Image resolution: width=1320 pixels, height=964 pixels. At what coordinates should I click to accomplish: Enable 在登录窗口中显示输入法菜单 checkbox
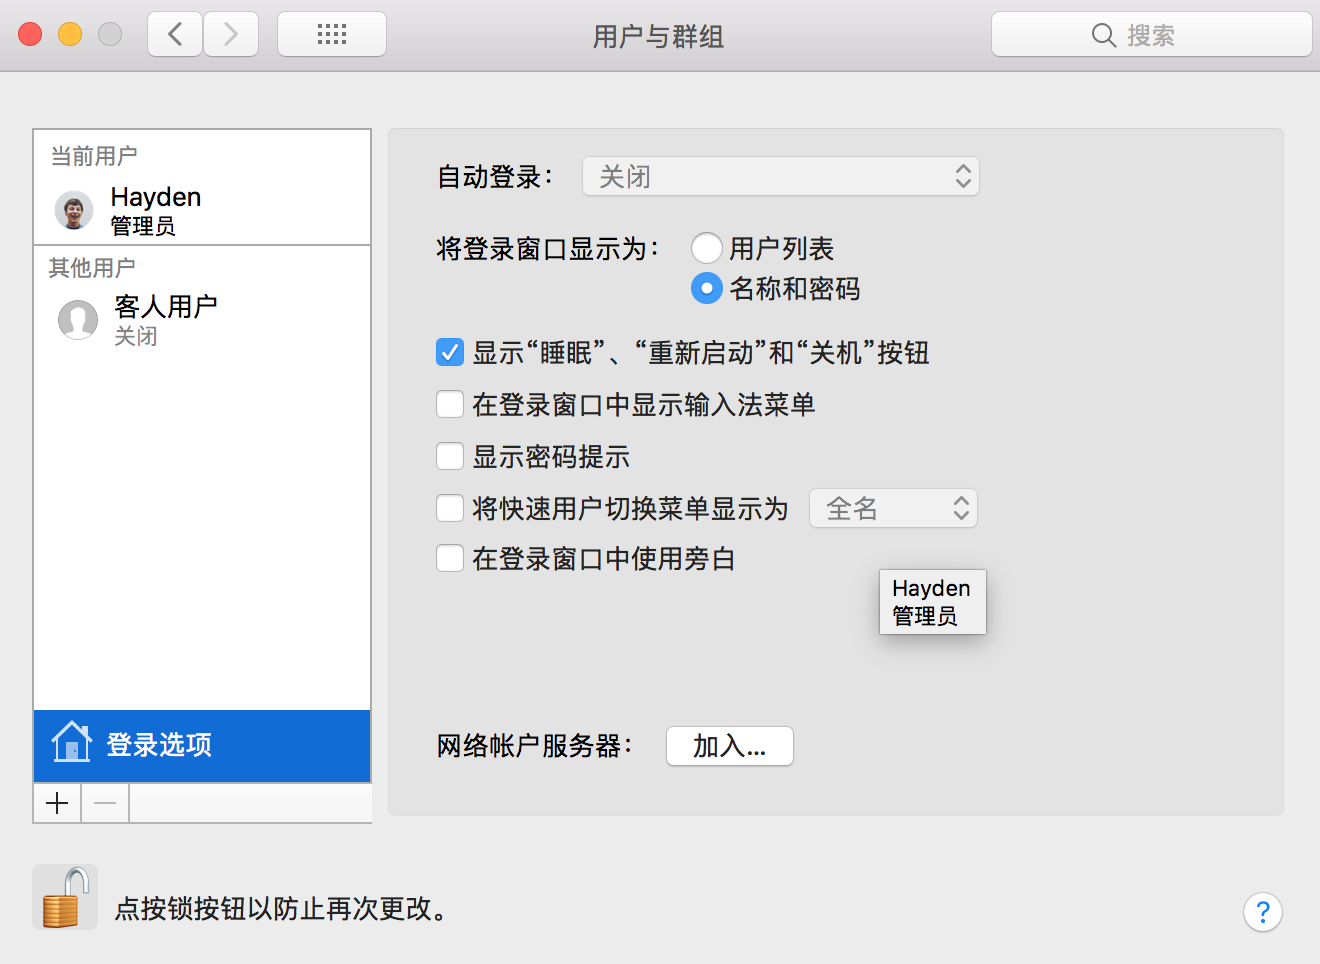click(x=450, y=405)
